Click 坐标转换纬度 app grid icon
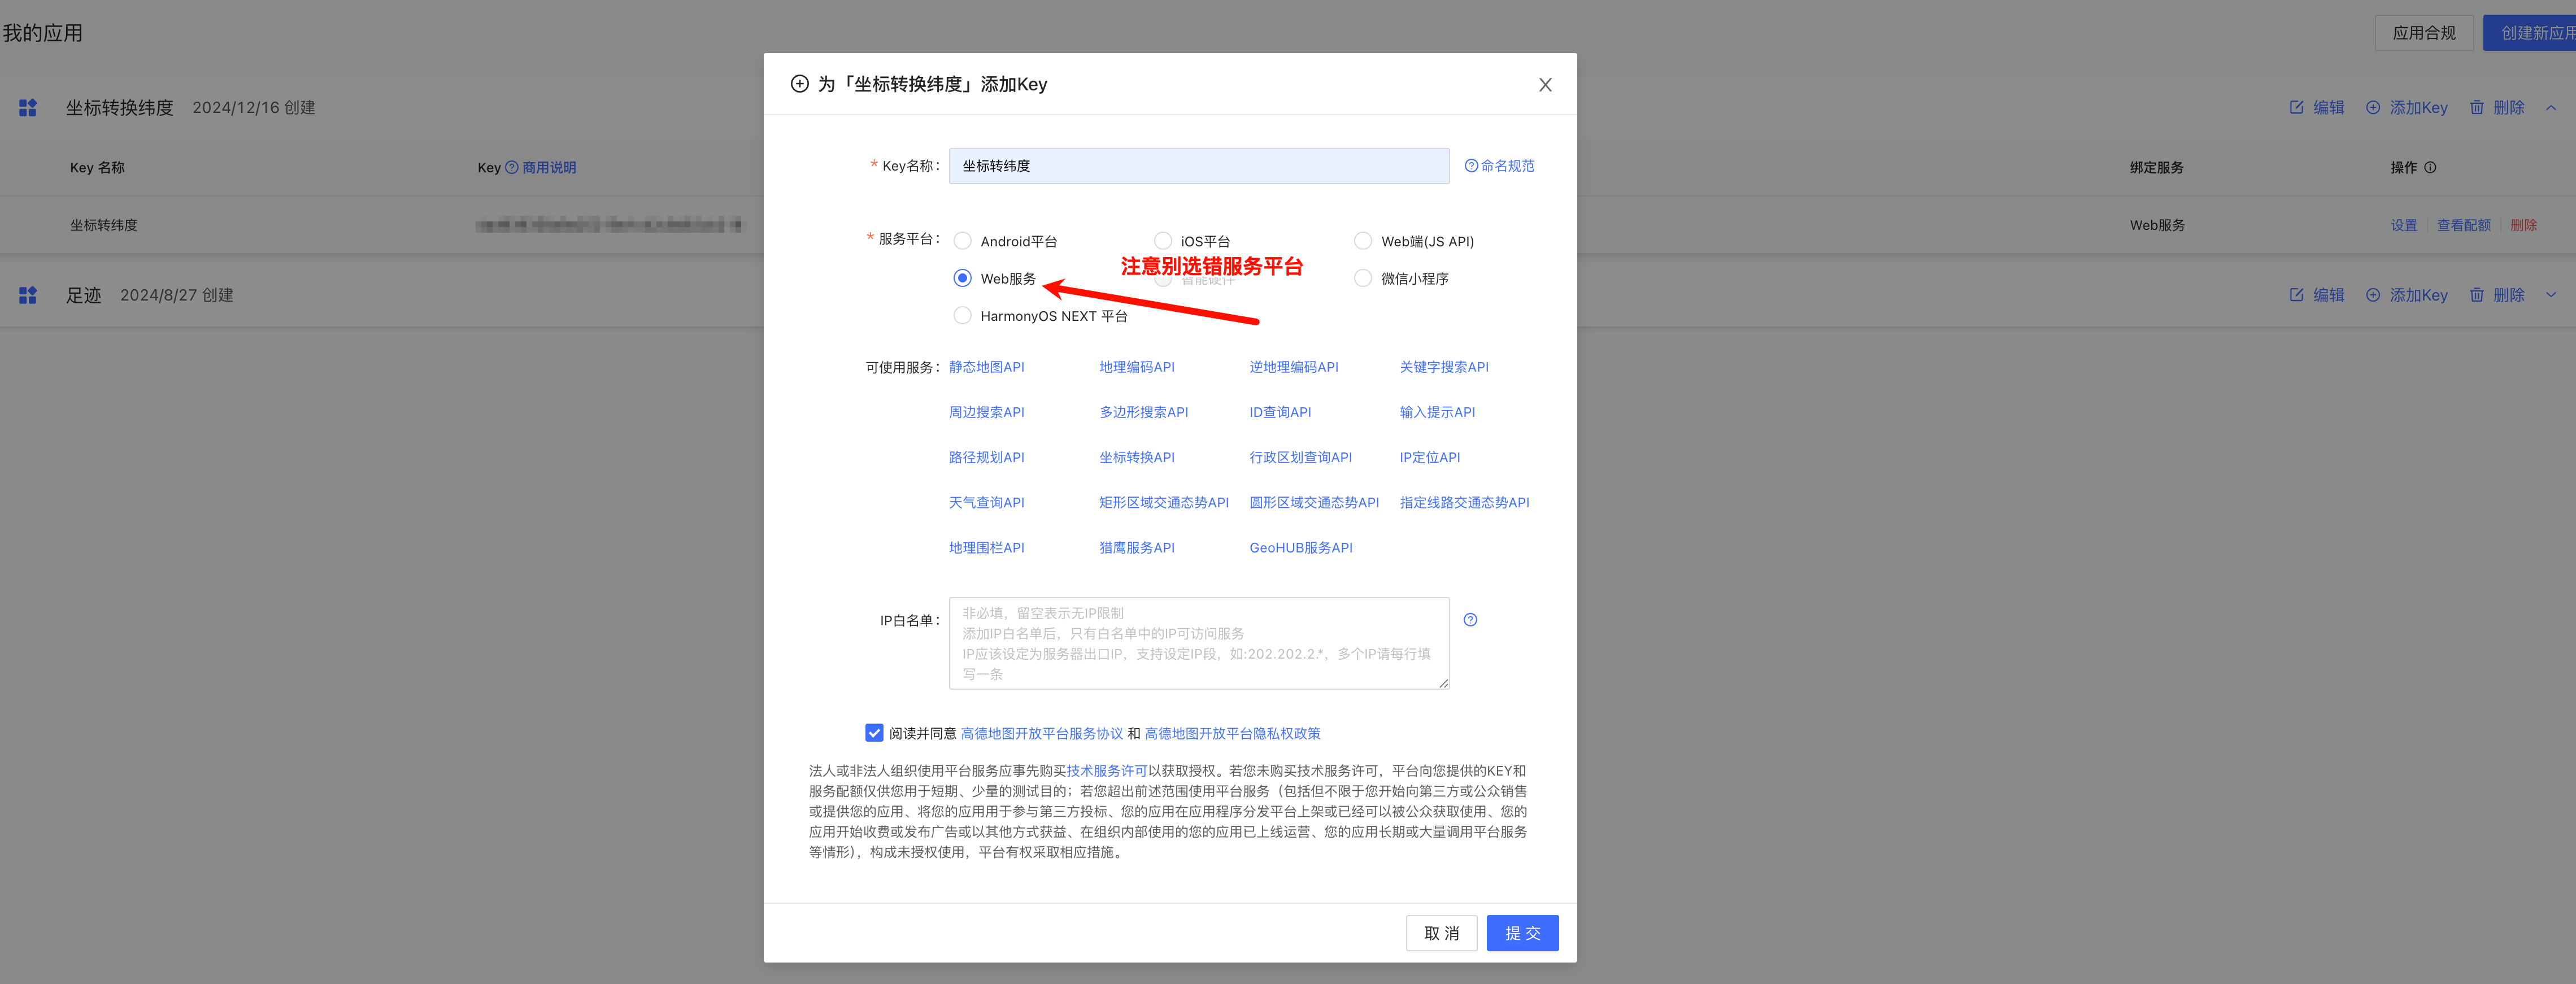Viewport: 2576px width, 984px height. click(x=28, y=108)
